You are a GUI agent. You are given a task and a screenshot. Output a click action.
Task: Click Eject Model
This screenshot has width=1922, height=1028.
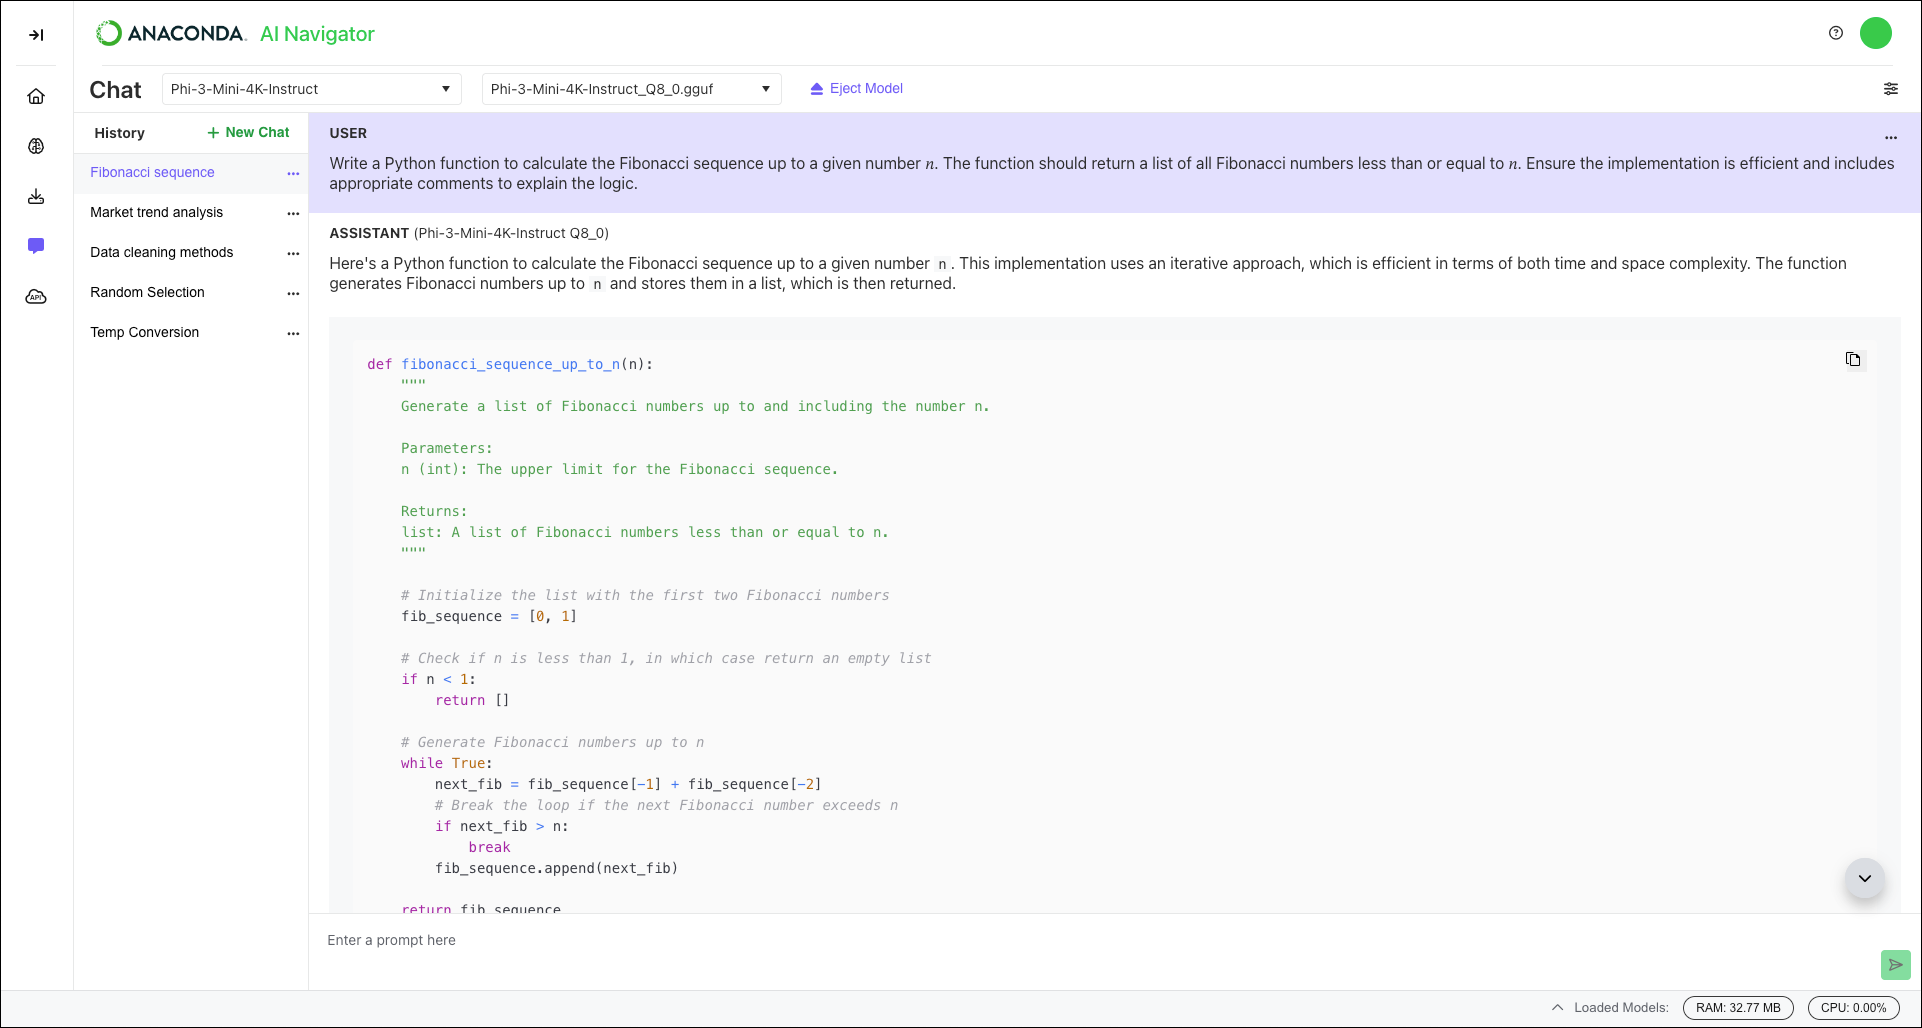857,89
